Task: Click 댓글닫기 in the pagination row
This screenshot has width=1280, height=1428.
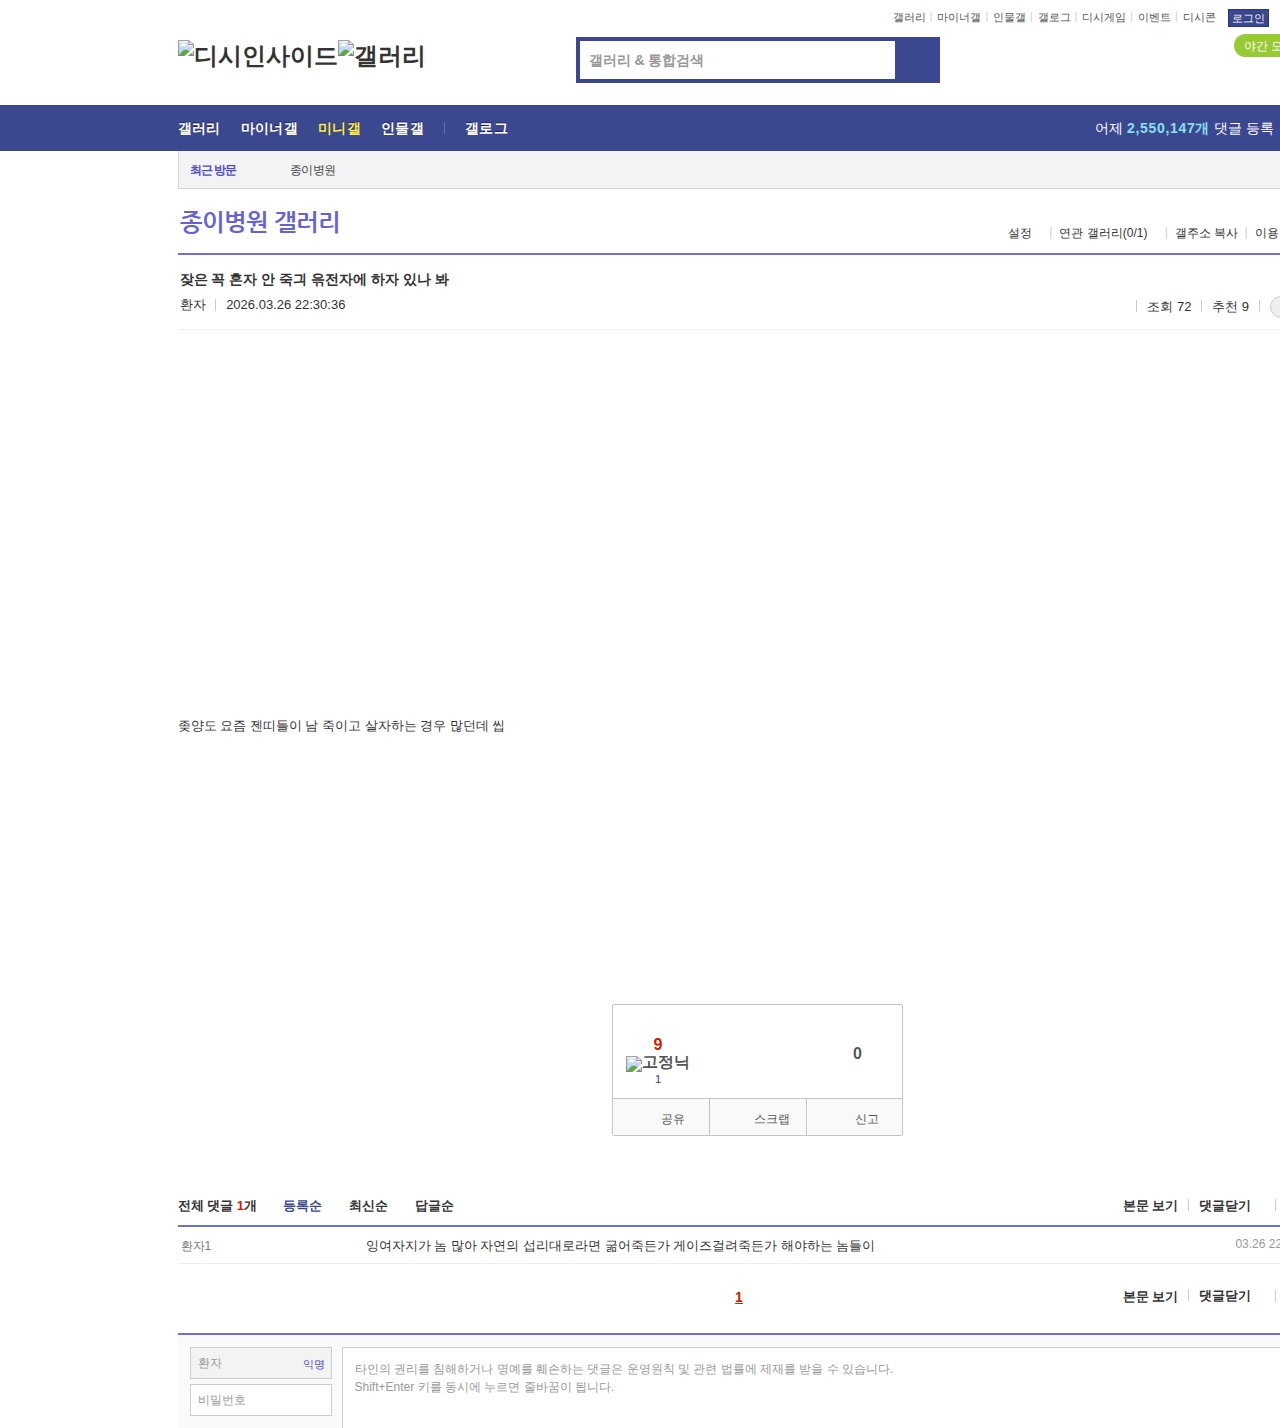Action: click(1225, 1296)
